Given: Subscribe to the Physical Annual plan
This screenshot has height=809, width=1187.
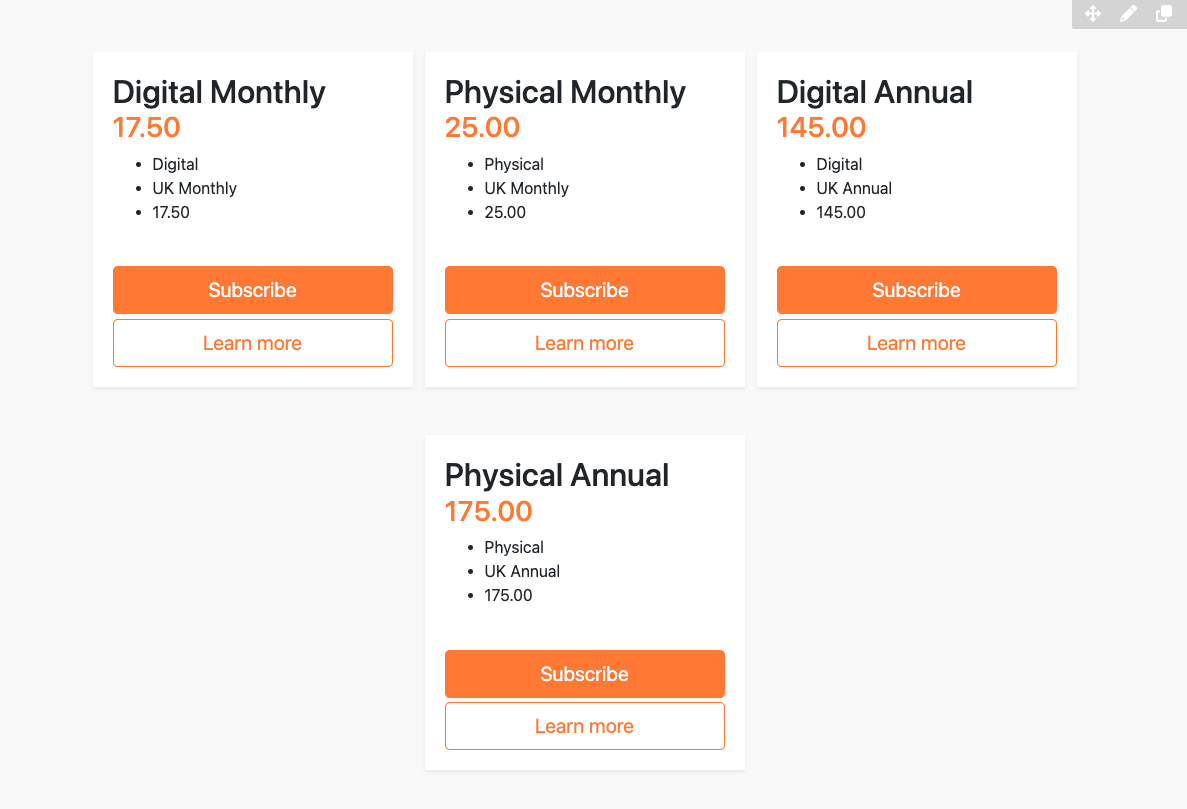Looking at the screenshot, I should point(584,674).
